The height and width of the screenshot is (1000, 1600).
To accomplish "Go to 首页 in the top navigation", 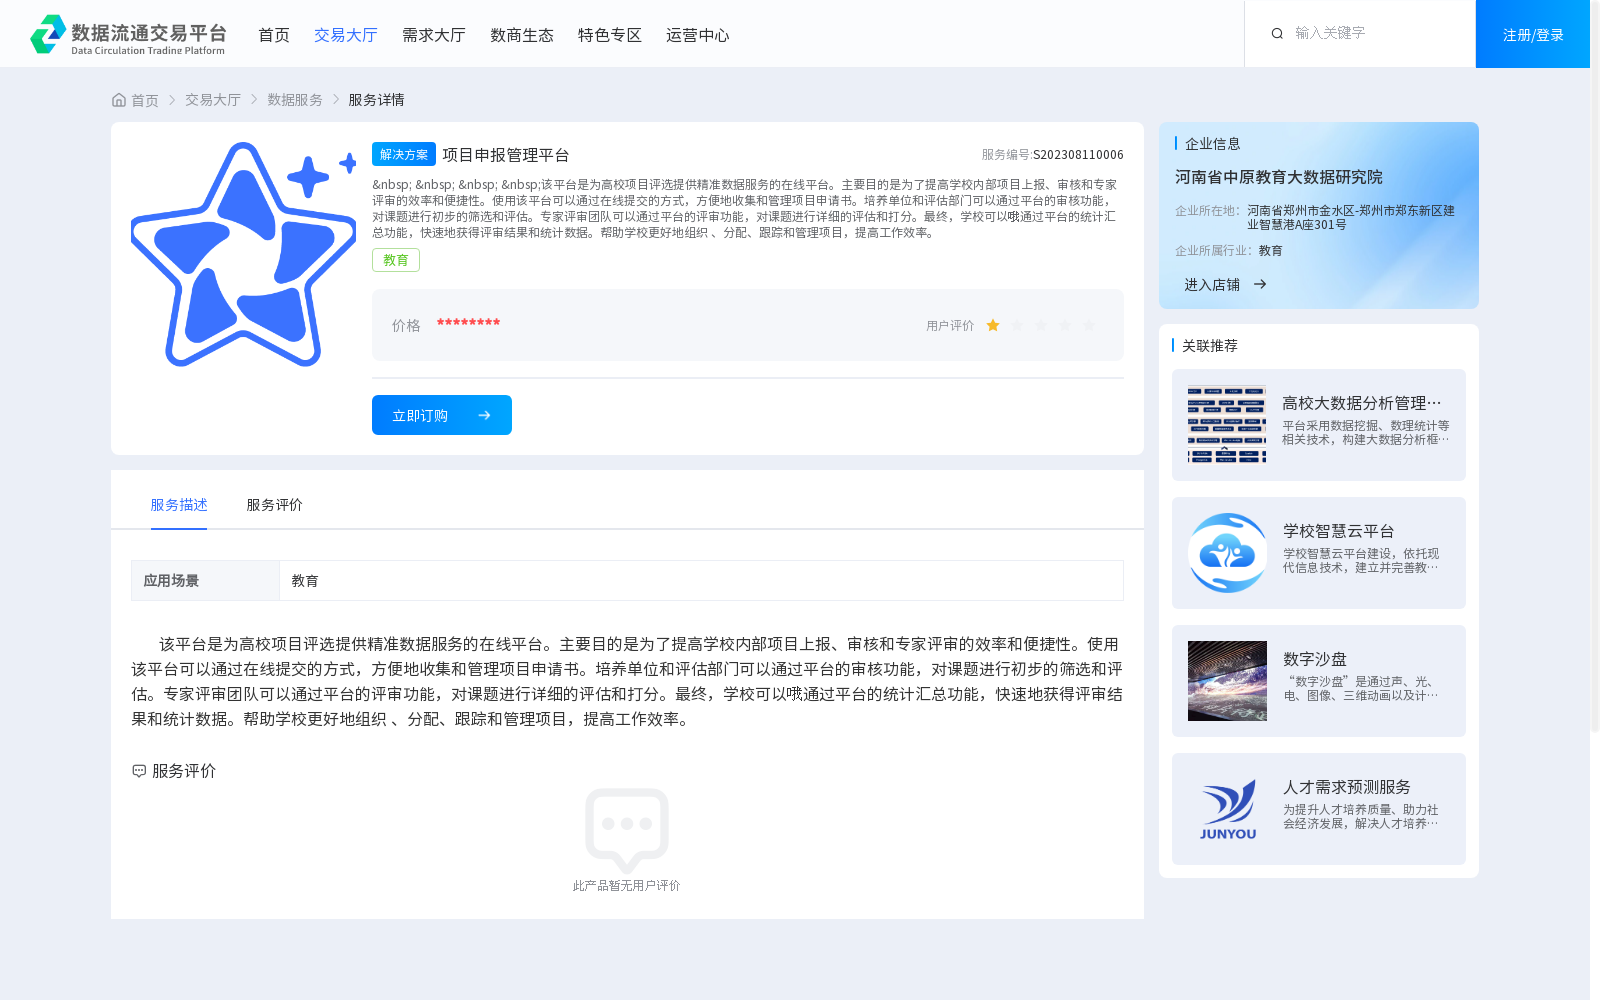I will tap(274, 35).
